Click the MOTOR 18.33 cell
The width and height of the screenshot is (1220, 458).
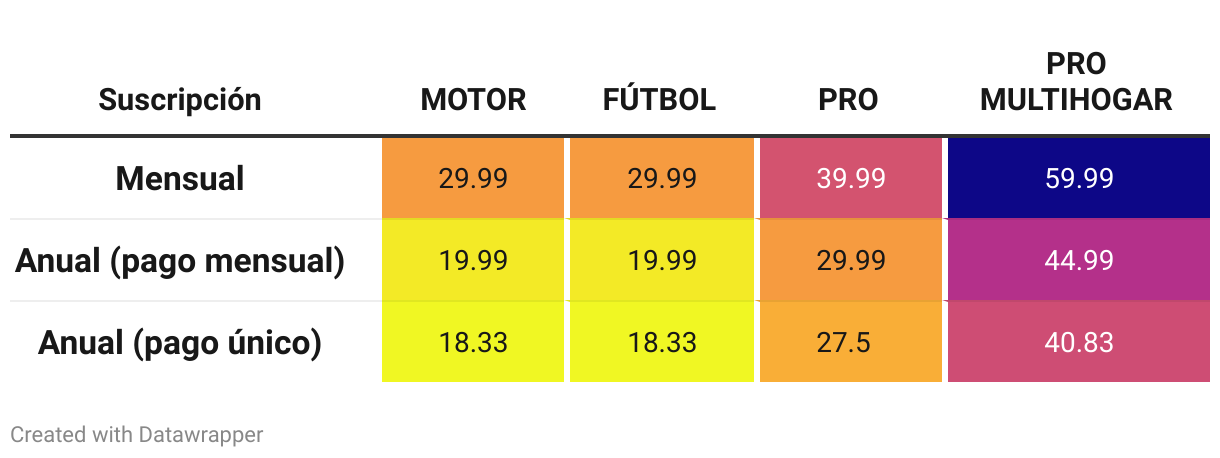(x=473, y=342)
